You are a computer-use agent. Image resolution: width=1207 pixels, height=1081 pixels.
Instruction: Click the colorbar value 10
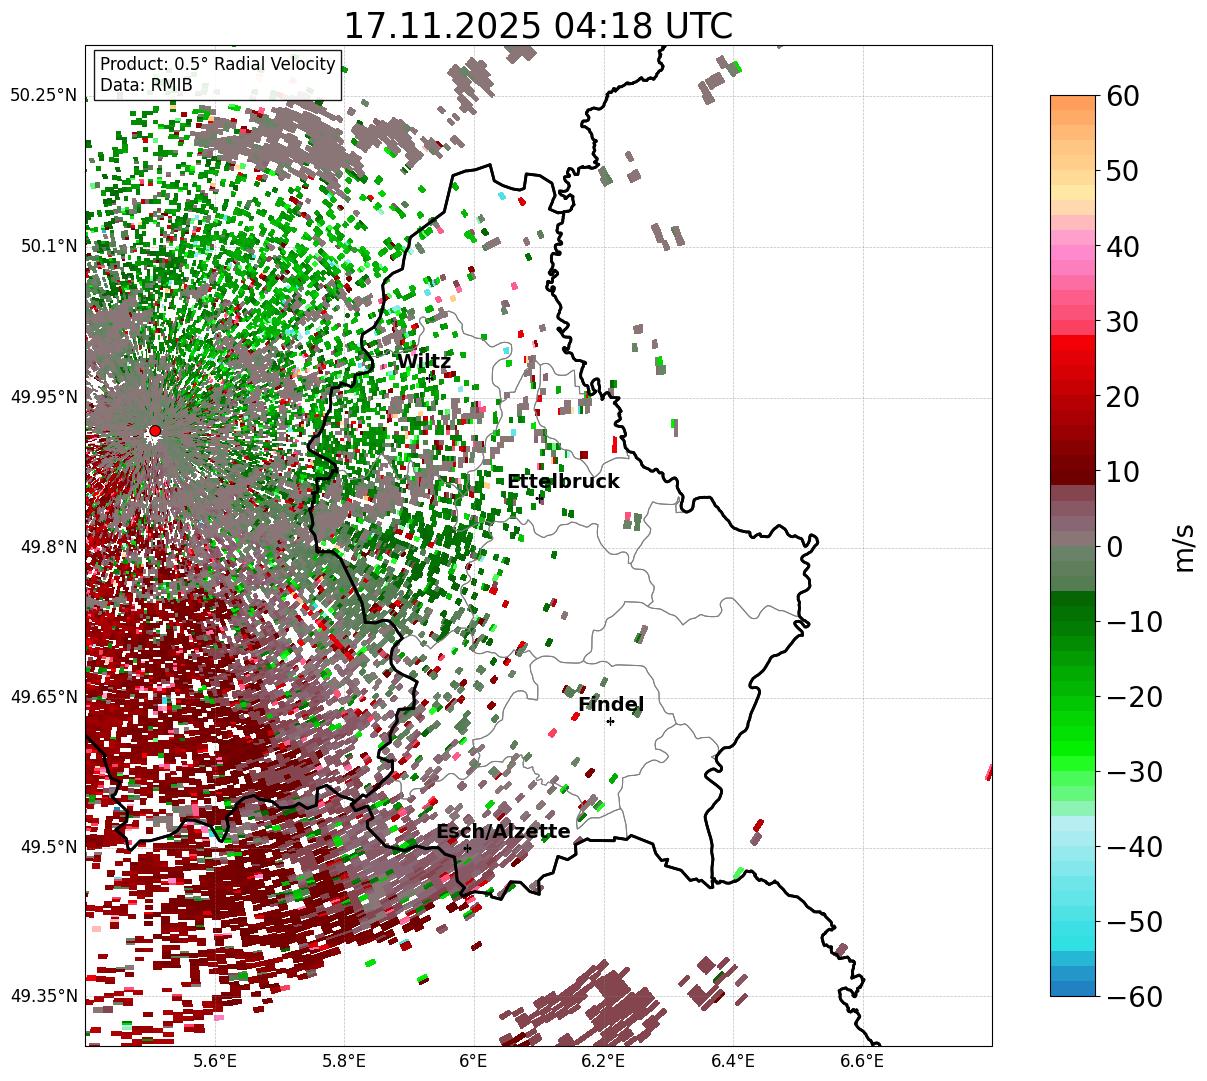pos(1121,472)
